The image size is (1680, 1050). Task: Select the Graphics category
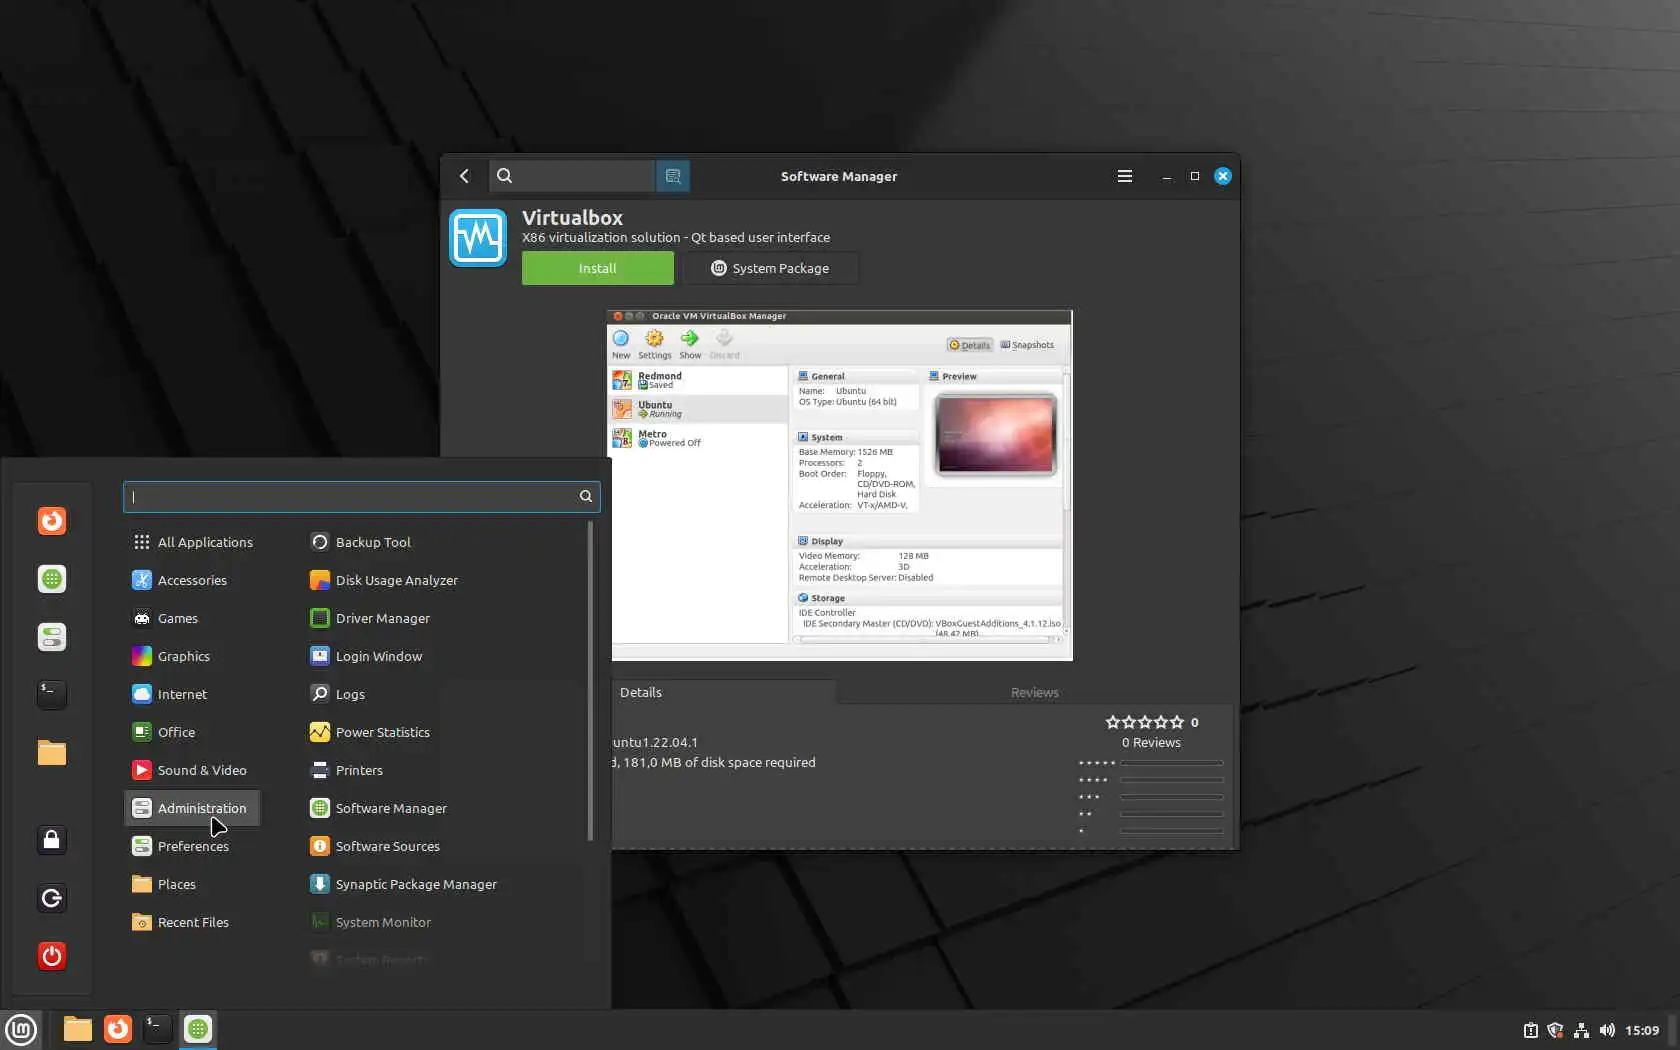[192, 656]
